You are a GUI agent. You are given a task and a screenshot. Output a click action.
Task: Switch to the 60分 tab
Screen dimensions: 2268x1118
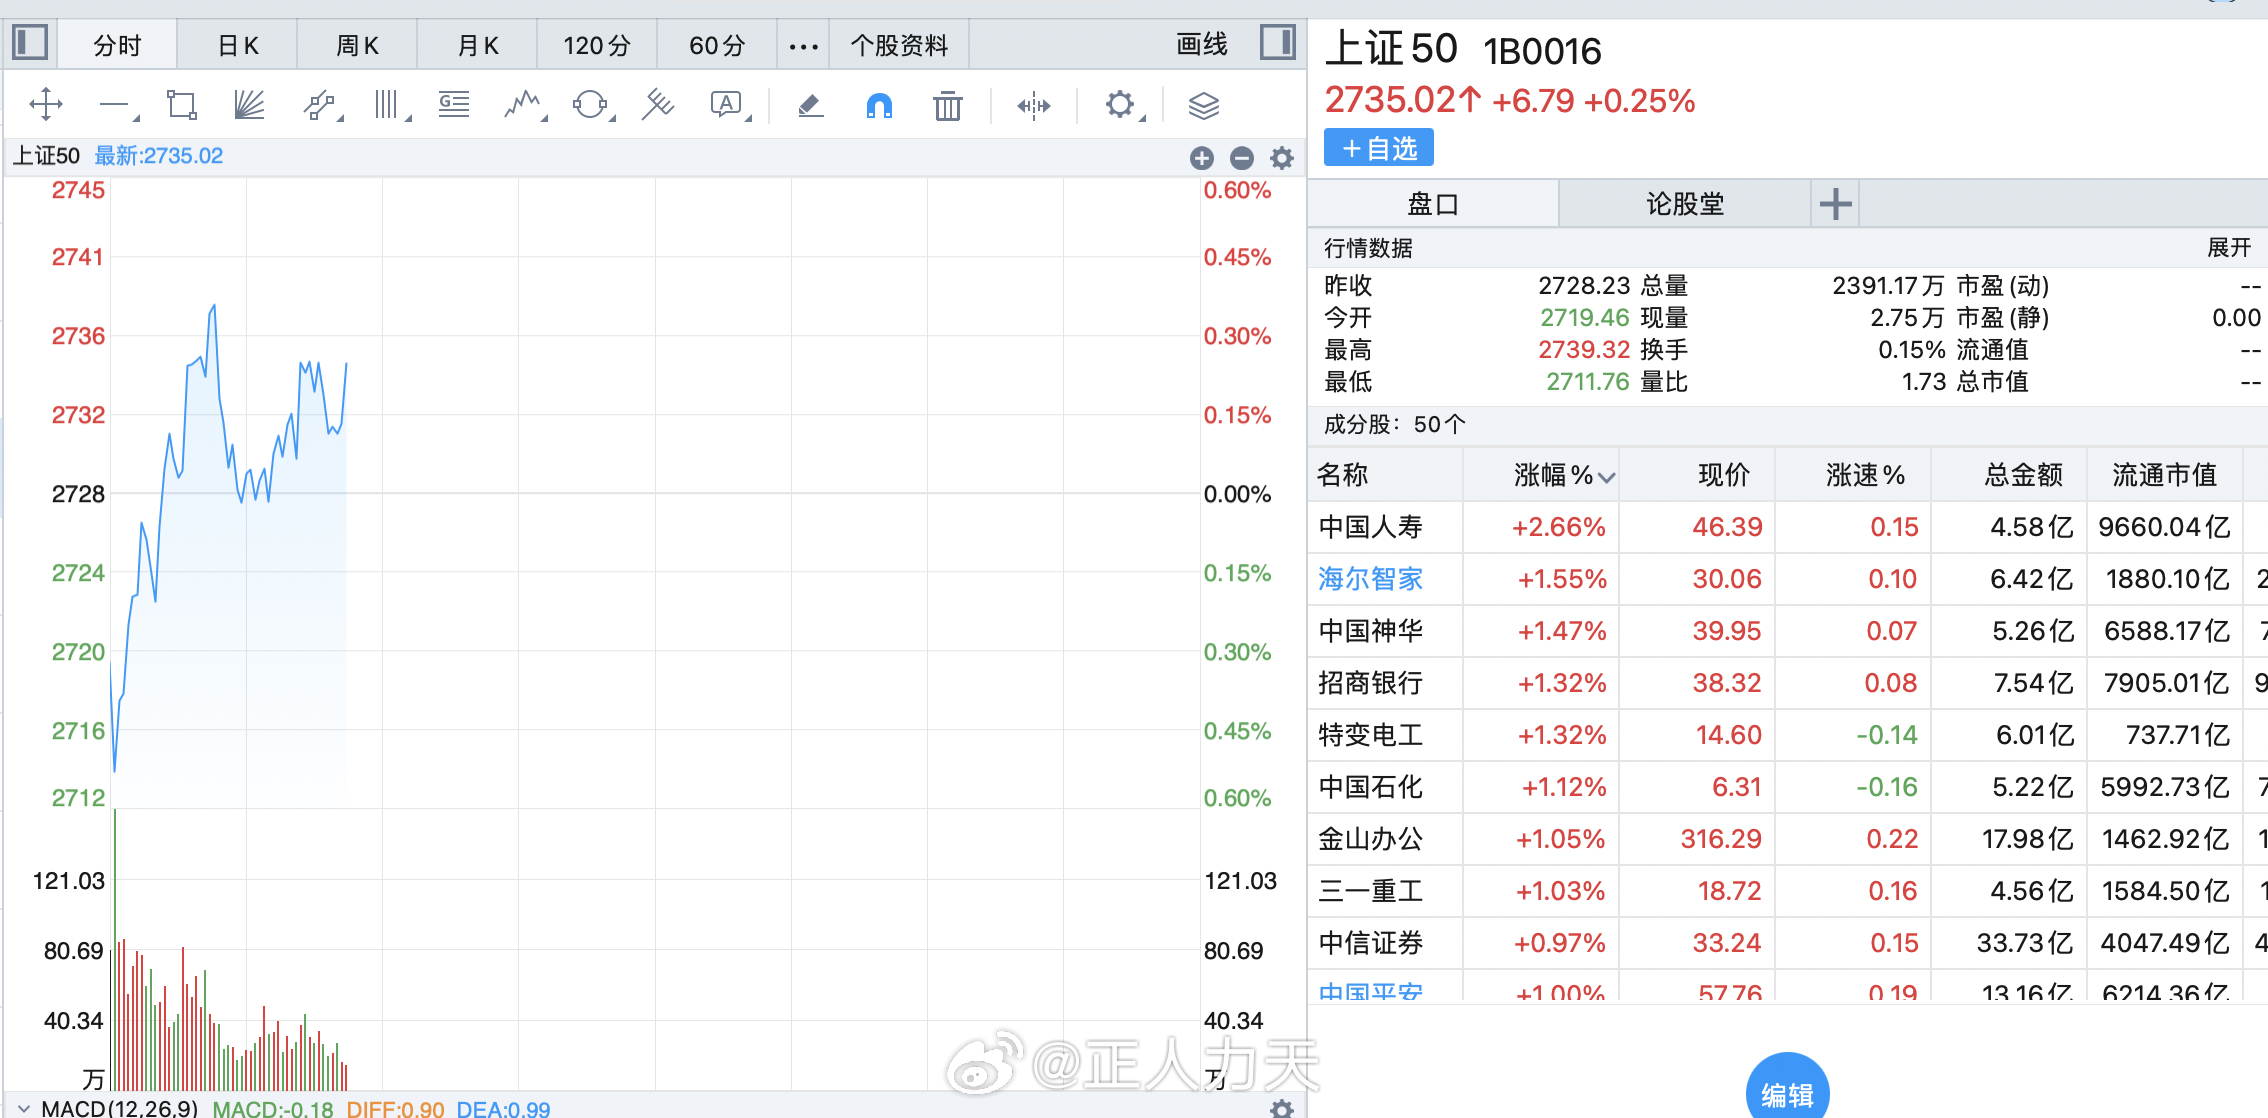pos(717,45)
